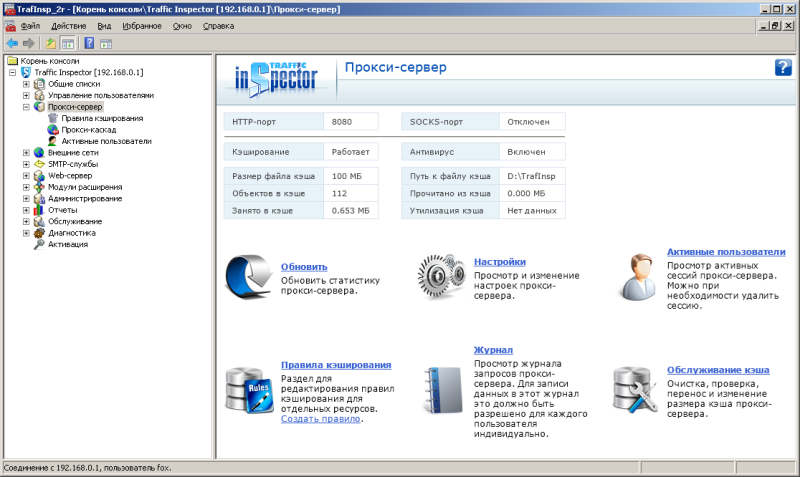This screenshot has width=800, height=477.
Task: Expand the Управление пользователями node
Action: coord(26,95)
